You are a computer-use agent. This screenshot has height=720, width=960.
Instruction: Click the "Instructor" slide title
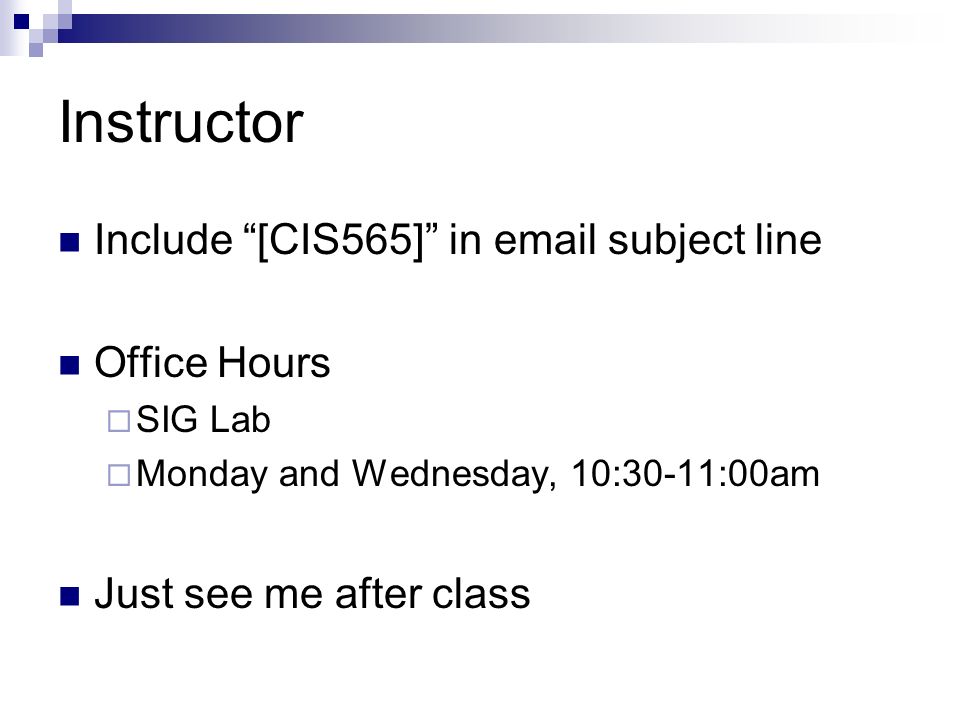point(181,122)
